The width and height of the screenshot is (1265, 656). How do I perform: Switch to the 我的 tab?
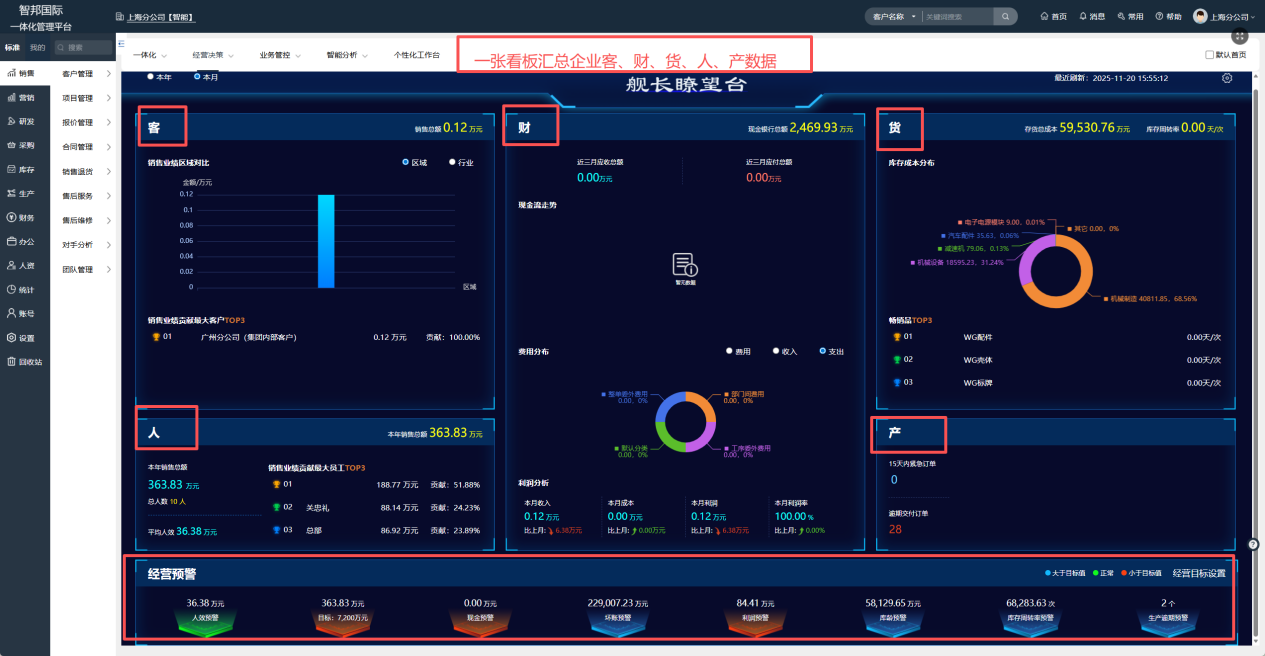37,47
